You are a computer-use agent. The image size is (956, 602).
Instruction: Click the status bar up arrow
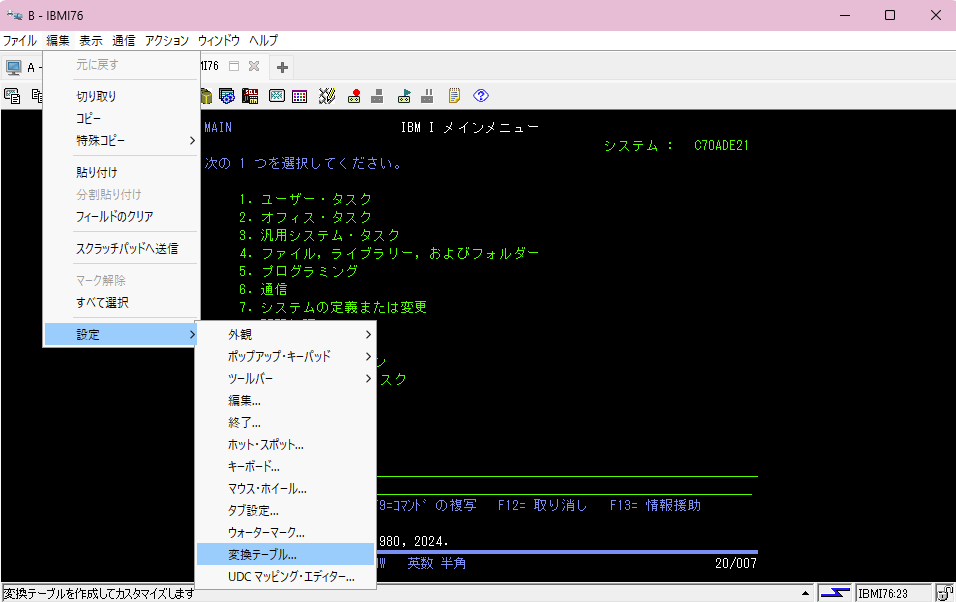click(x=805, y=593)
